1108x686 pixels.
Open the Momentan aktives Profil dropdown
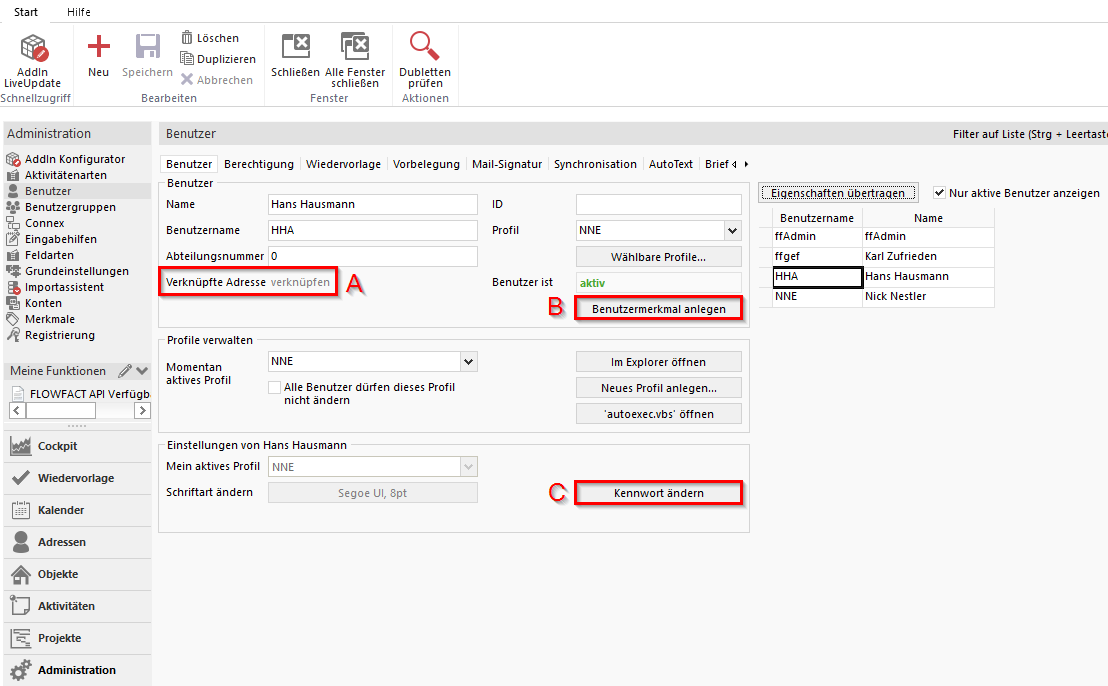468,361
